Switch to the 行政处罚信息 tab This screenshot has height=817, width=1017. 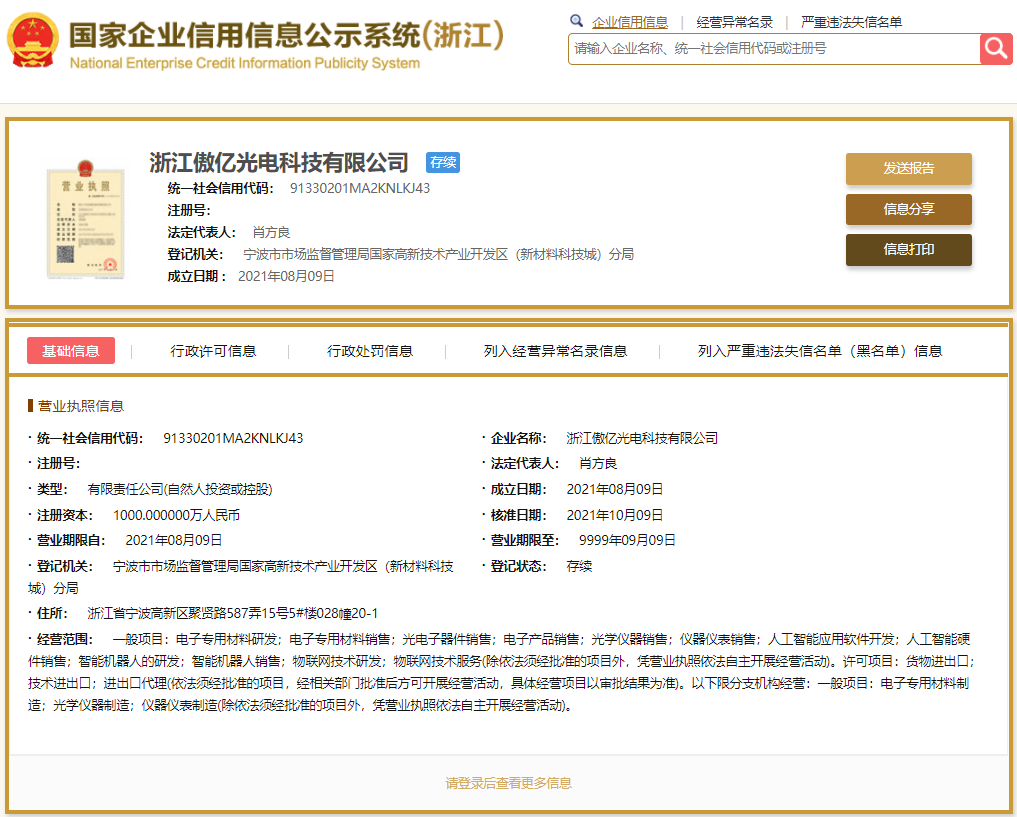pyautogui.click(x=370, y=351)
